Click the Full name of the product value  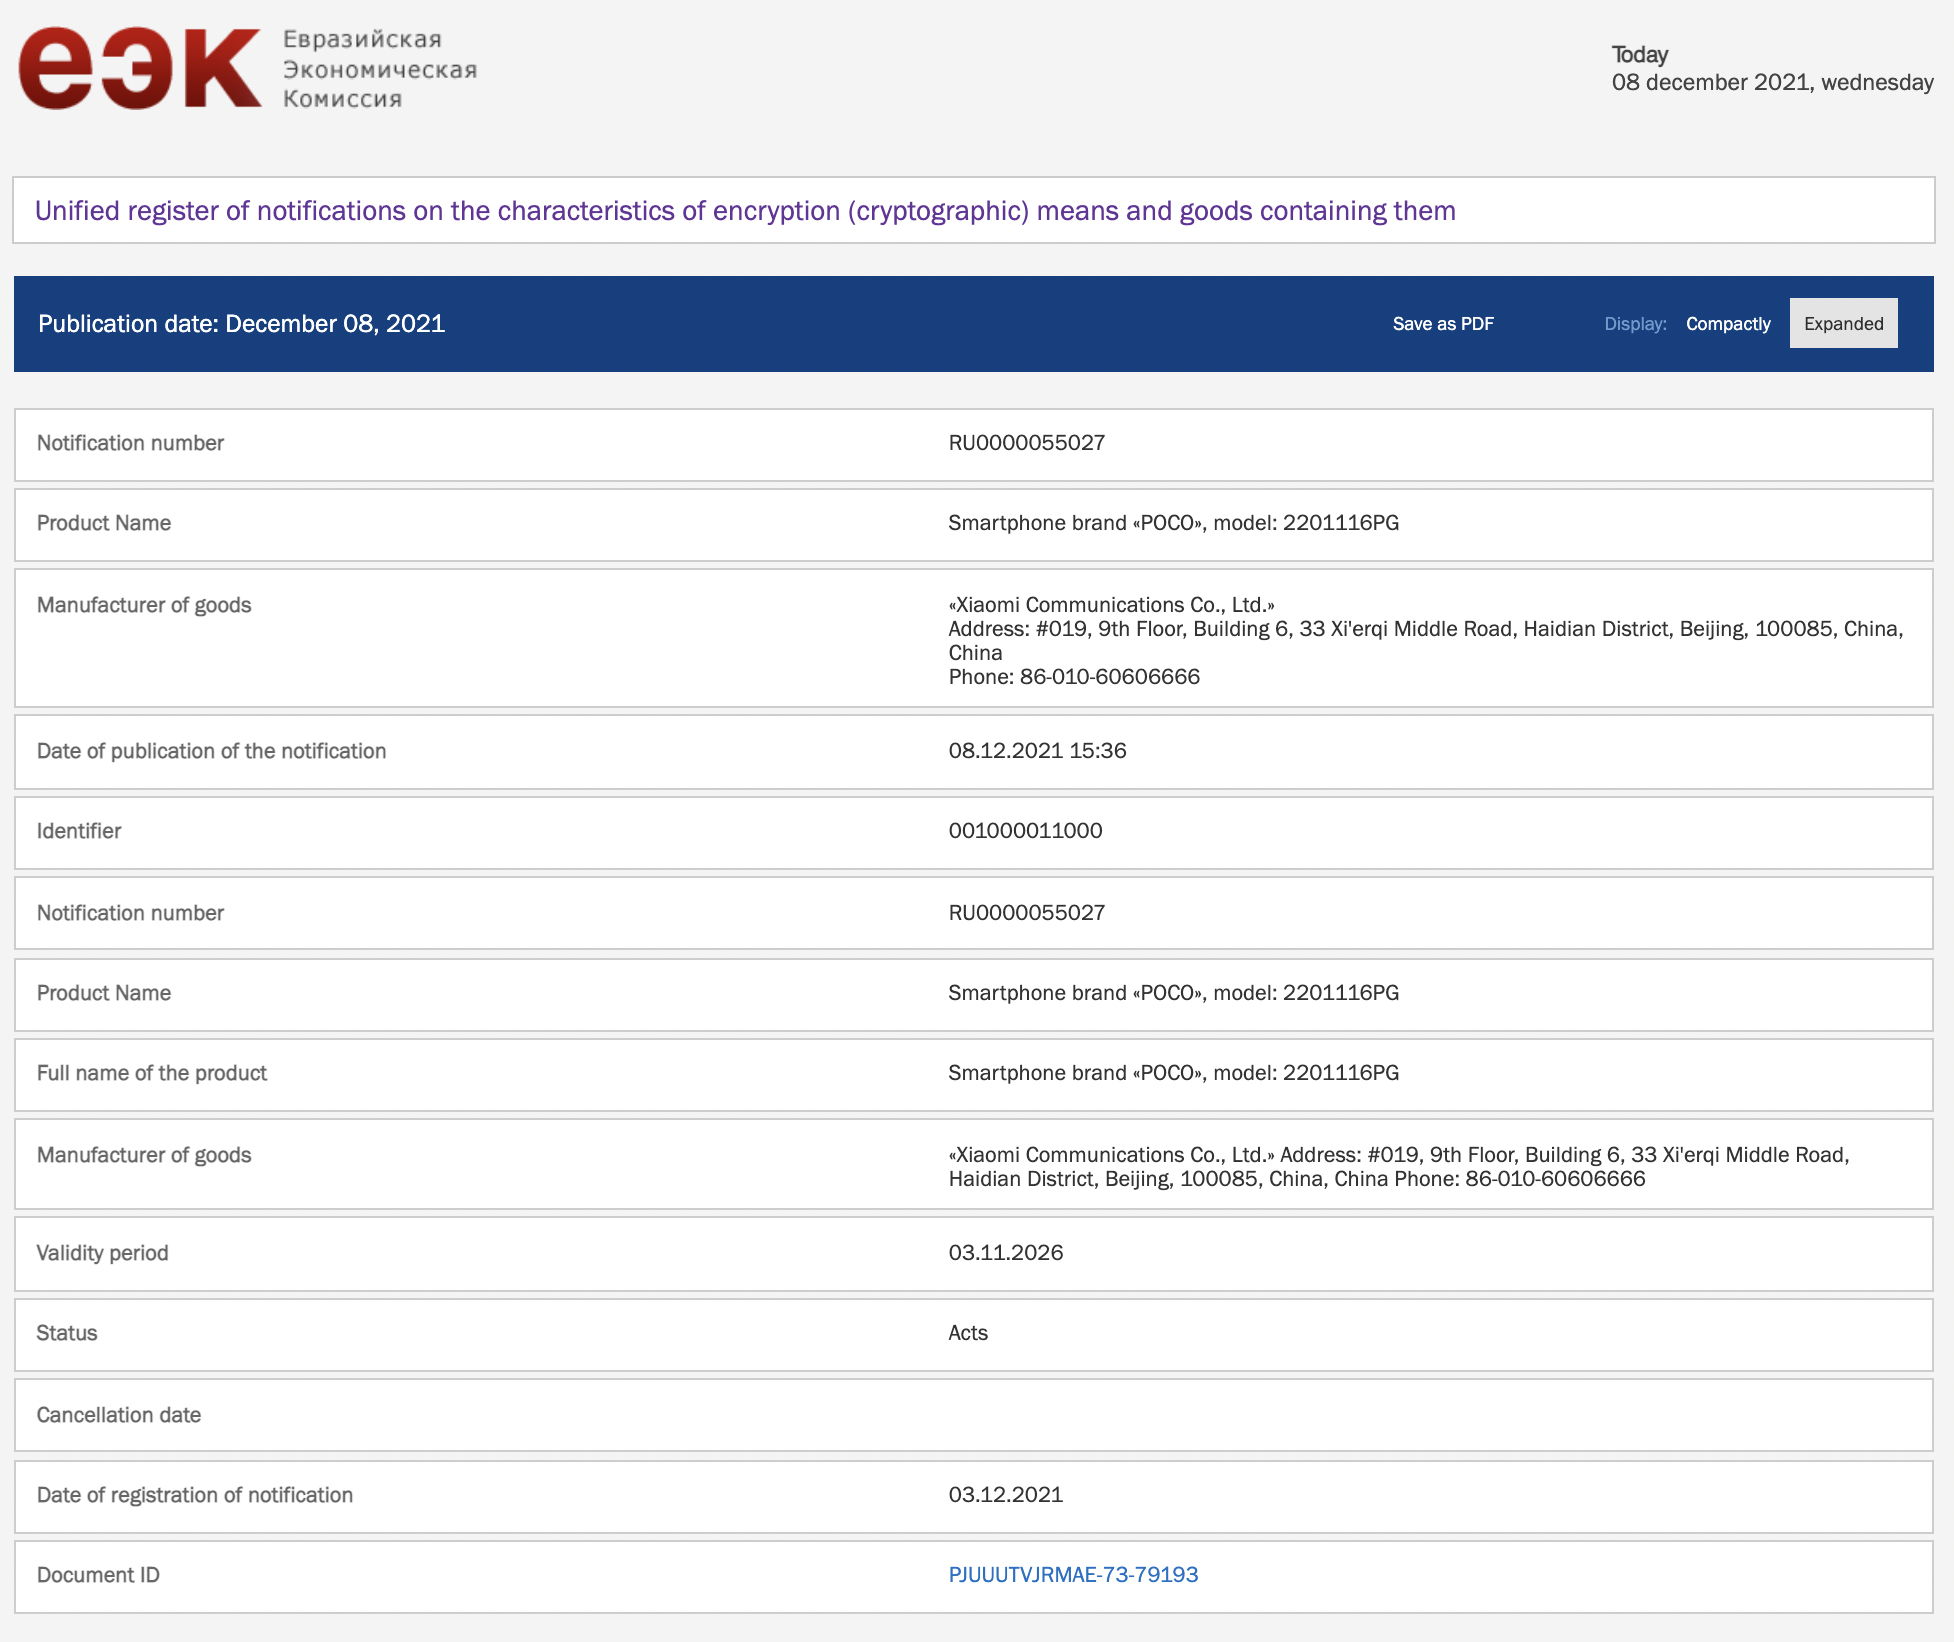tap(1173, 1073)
